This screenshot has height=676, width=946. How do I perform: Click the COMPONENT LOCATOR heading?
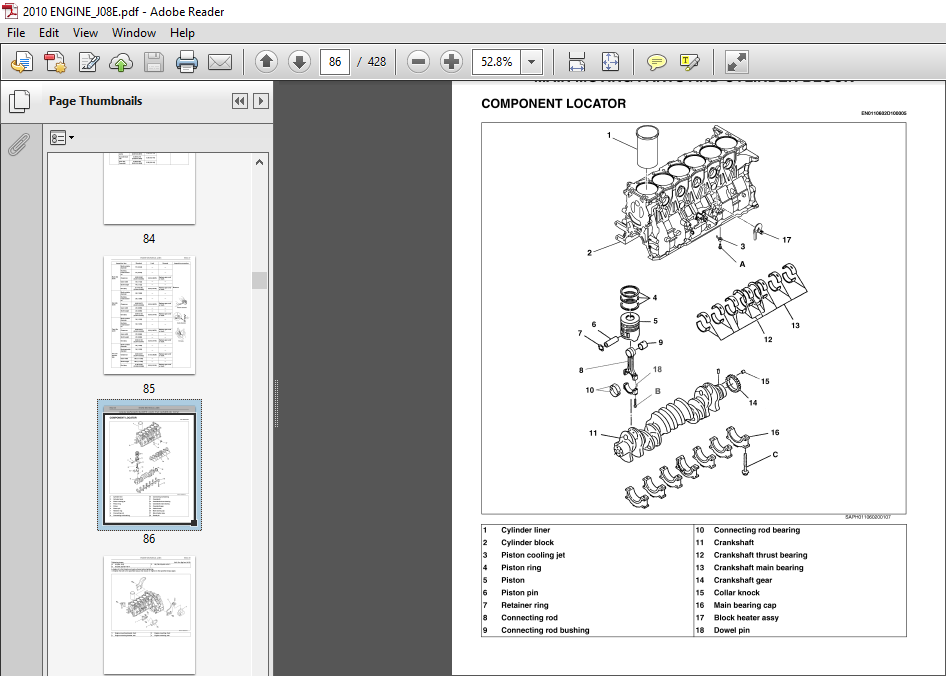(553, 104)
